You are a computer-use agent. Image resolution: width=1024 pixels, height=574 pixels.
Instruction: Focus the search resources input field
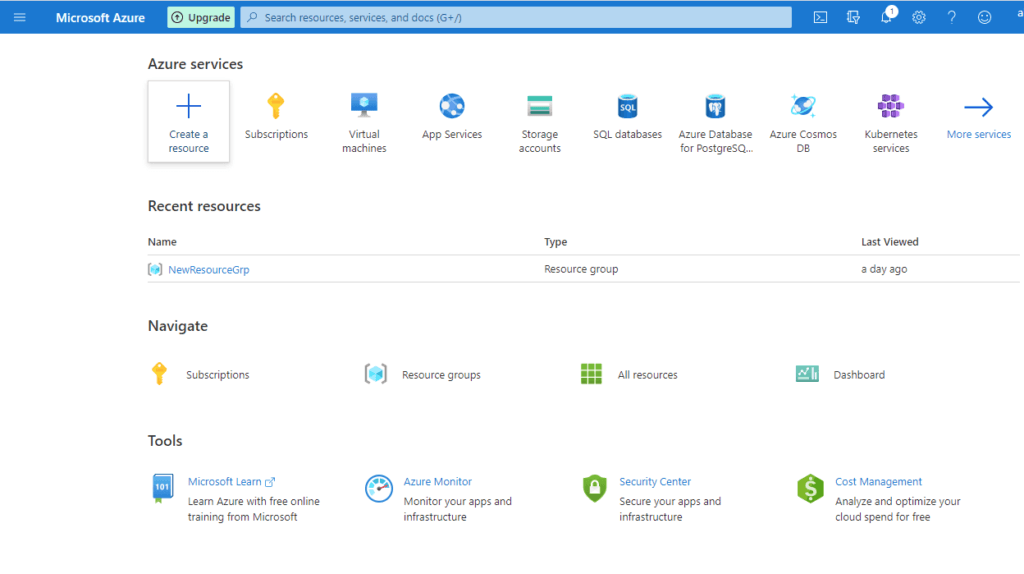(516, 18)
